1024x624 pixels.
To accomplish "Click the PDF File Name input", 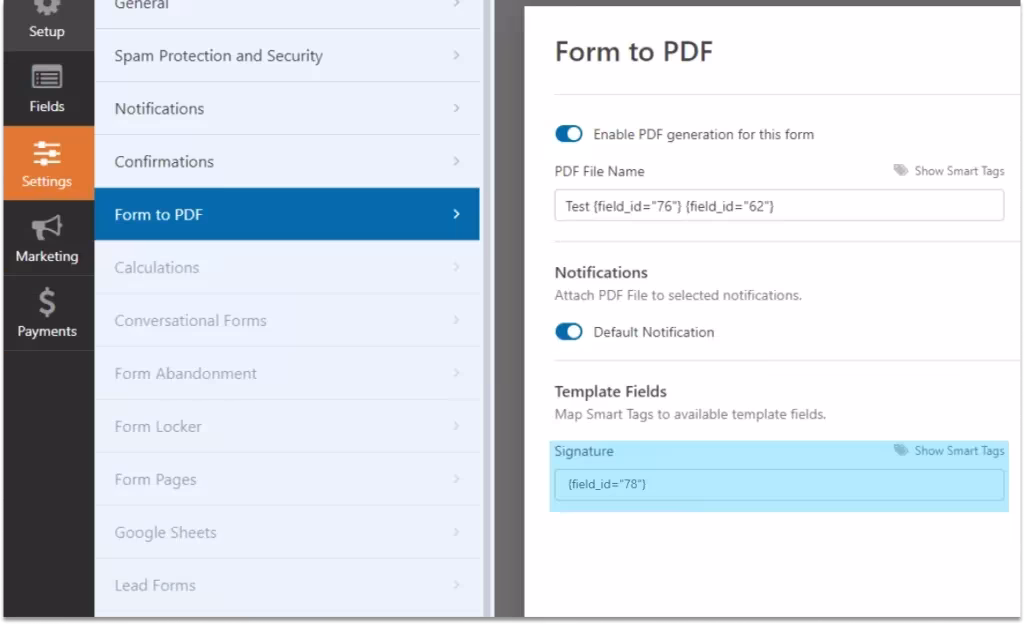I will pos(778,206).
